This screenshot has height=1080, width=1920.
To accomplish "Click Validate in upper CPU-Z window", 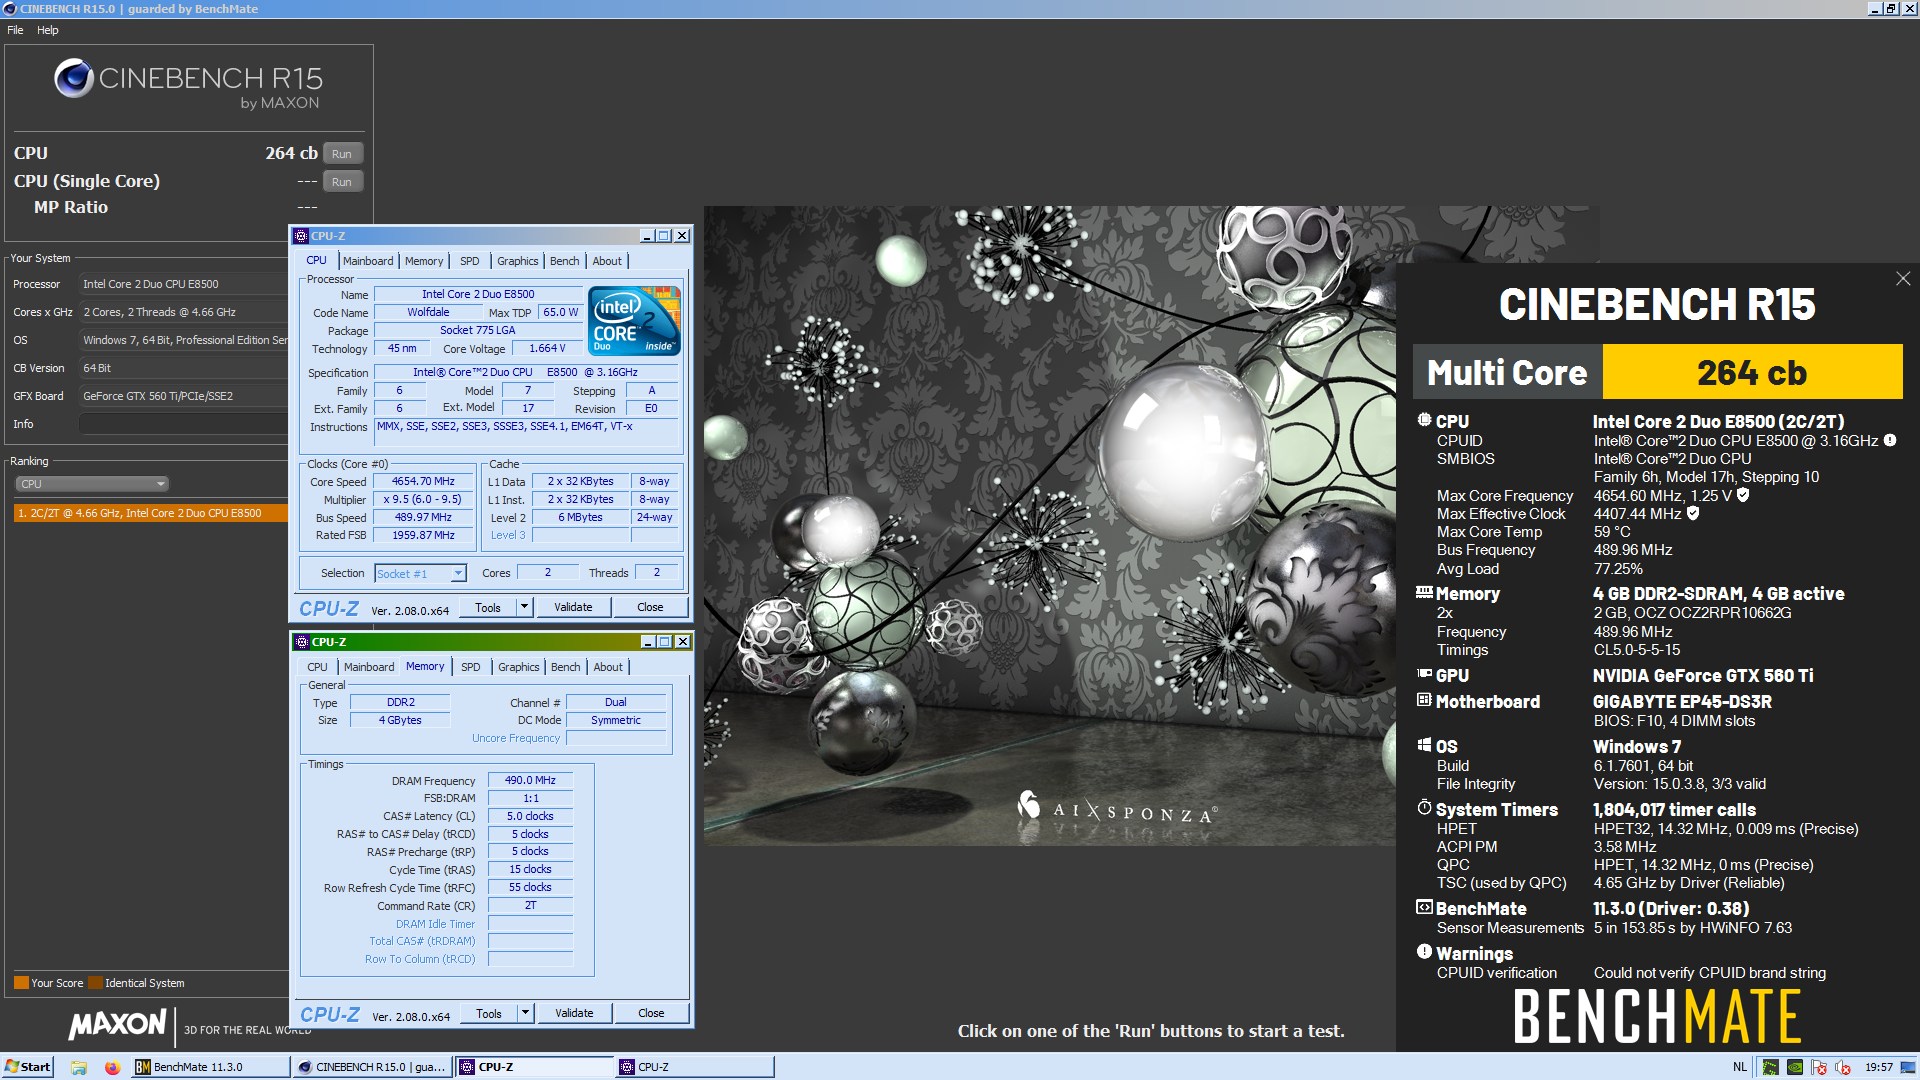I will click(x=573, y=607).
